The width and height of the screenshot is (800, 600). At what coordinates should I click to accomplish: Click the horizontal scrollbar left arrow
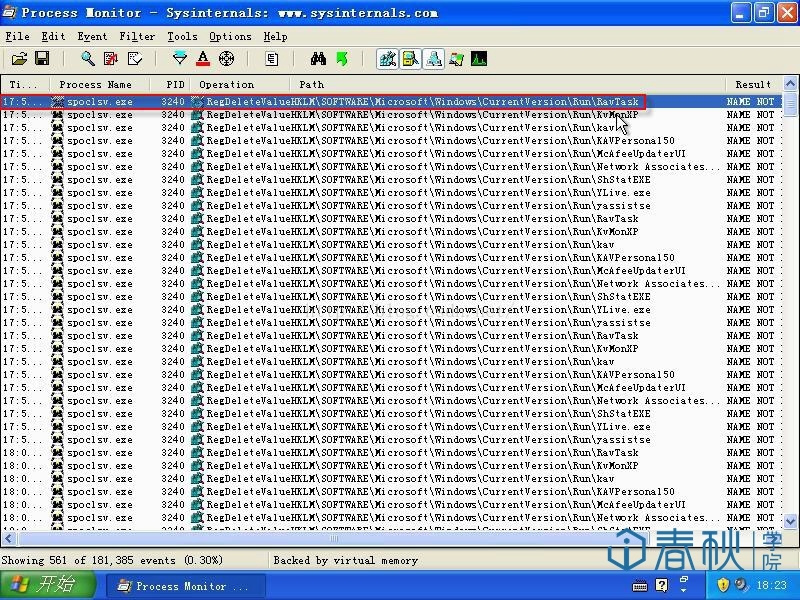[x=8, y=538]
